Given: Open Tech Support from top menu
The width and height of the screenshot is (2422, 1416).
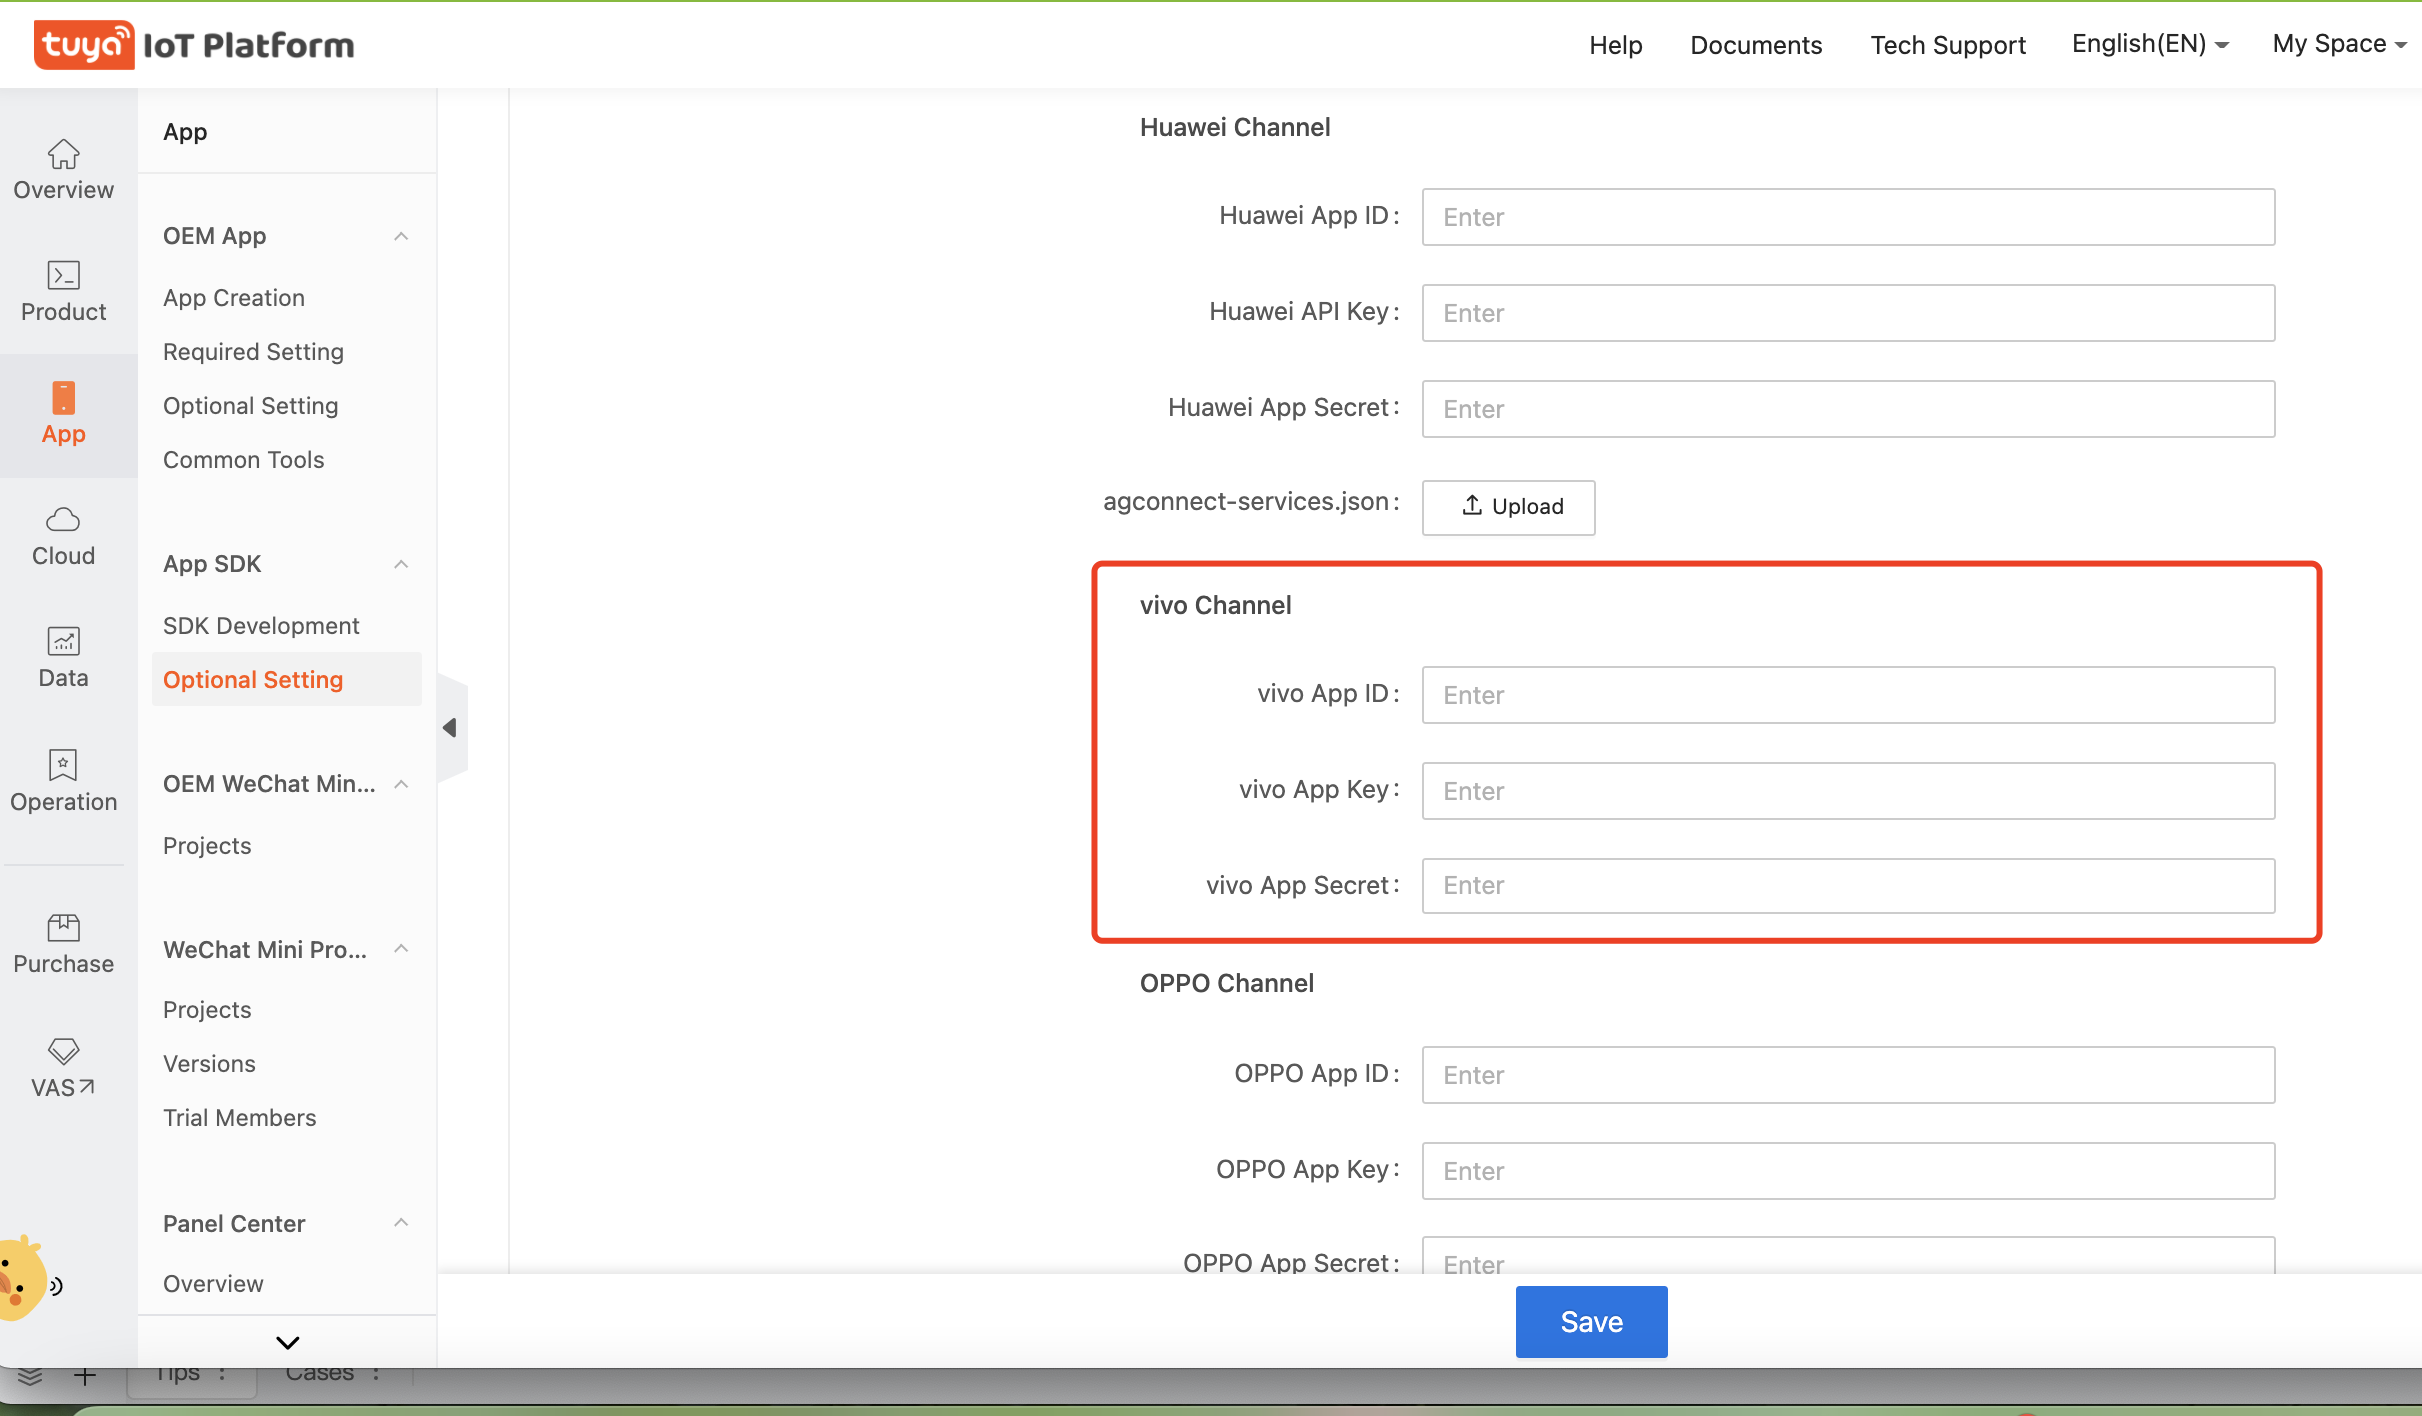Looking at the screenshot, I should coord(1947,45).
